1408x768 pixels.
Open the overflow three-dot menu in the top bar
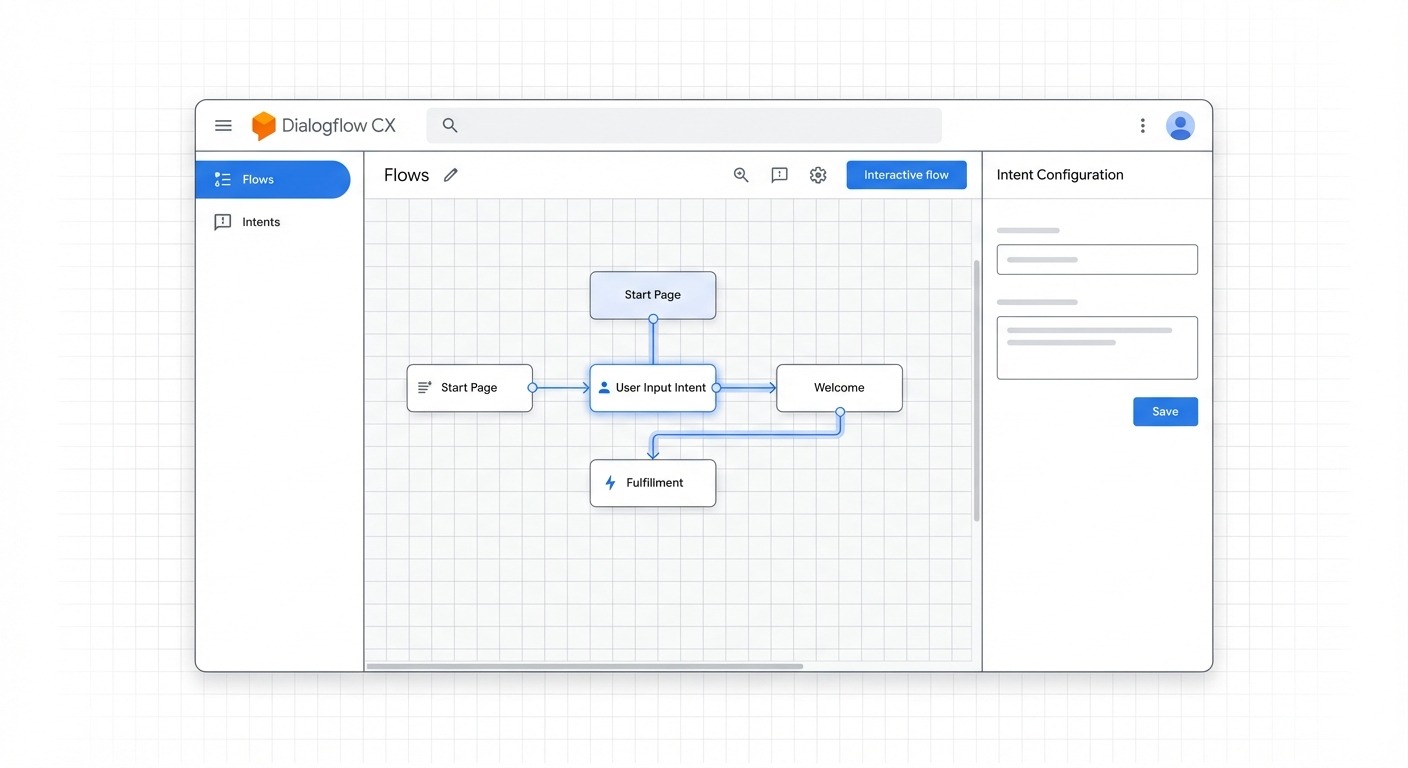(x=1142, y=125)
